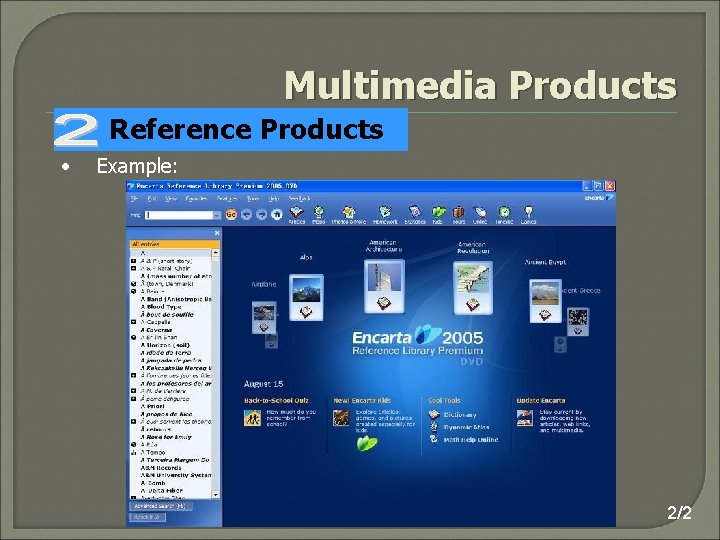Open the Math Help Online link
The image size is (720, 540).
click(x=471, y=440)
